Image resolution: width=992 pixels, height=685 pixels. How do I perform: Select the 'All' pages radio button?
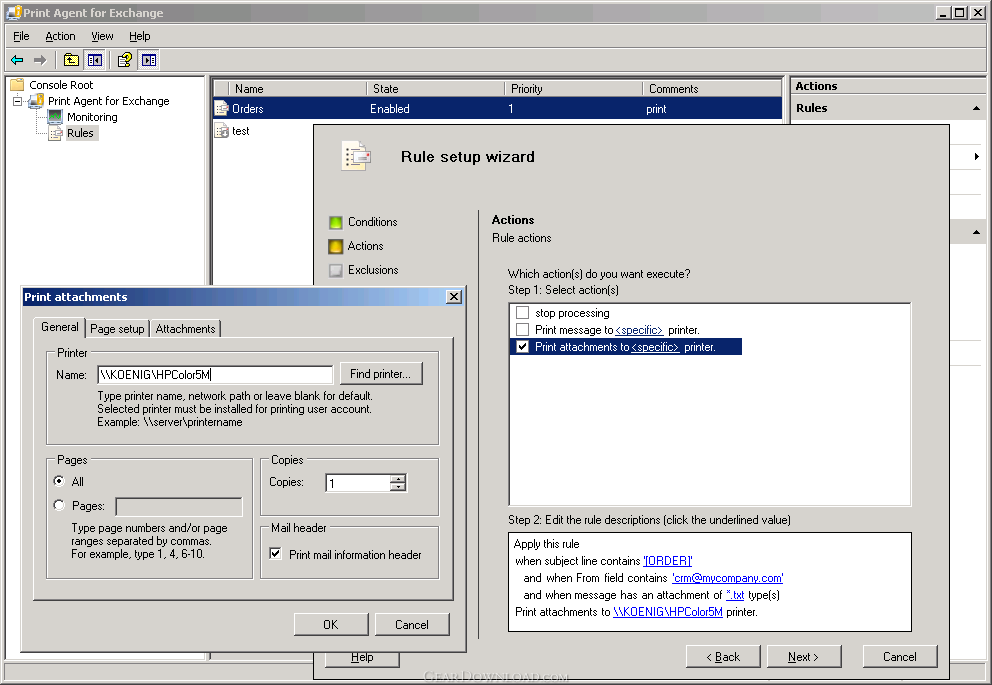coord(59,481)
